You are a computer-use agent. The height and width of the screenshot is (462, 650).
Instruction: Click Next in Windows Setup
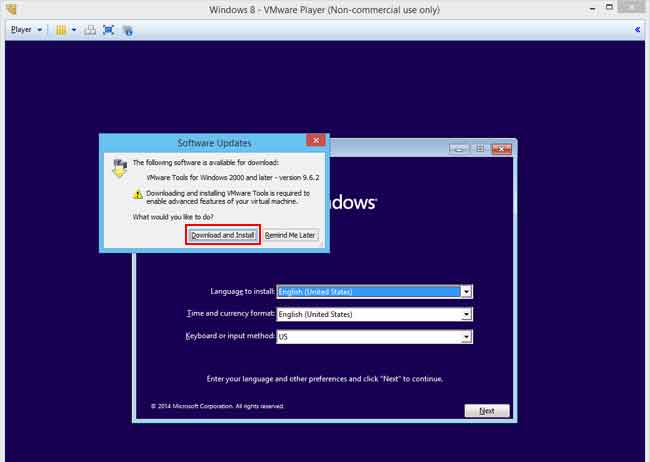pos(487,411)
